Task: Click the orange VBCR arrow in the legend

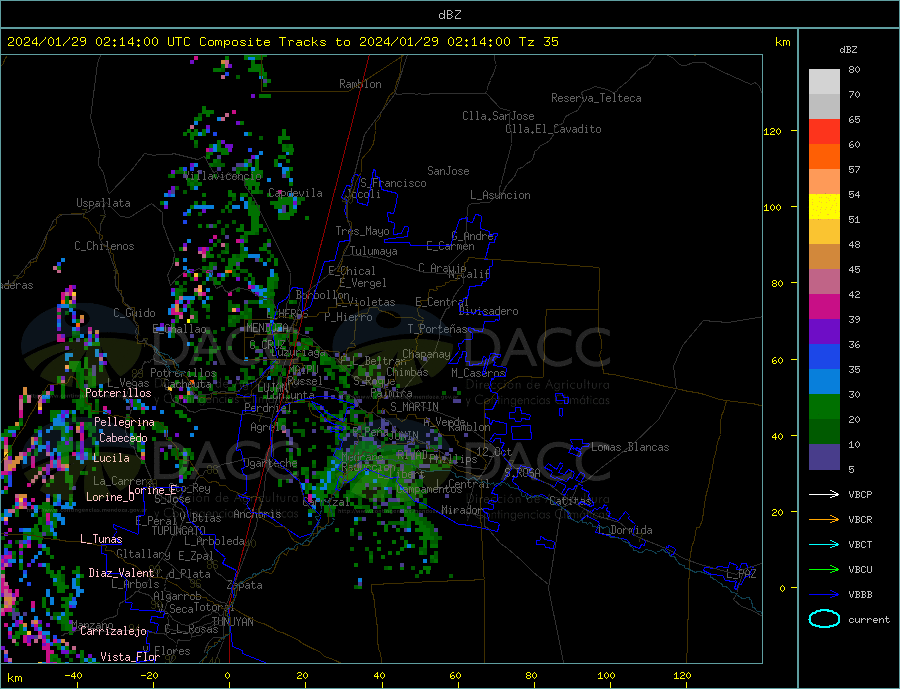Action: [824, 520]
